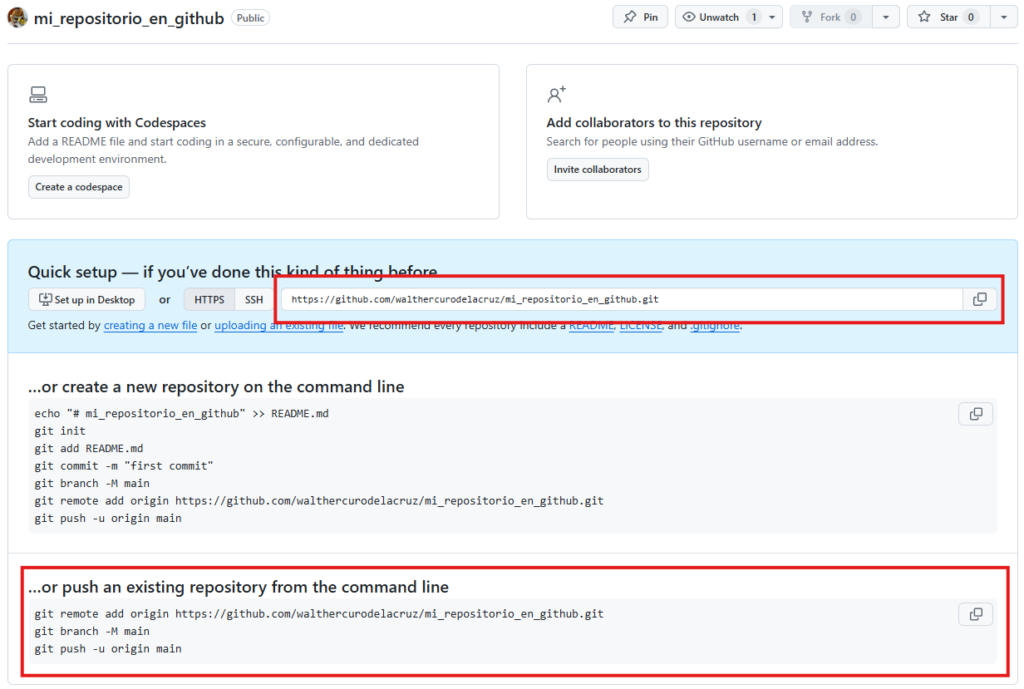
Task: Click the 'git init' command line
Action: (60, 431)
